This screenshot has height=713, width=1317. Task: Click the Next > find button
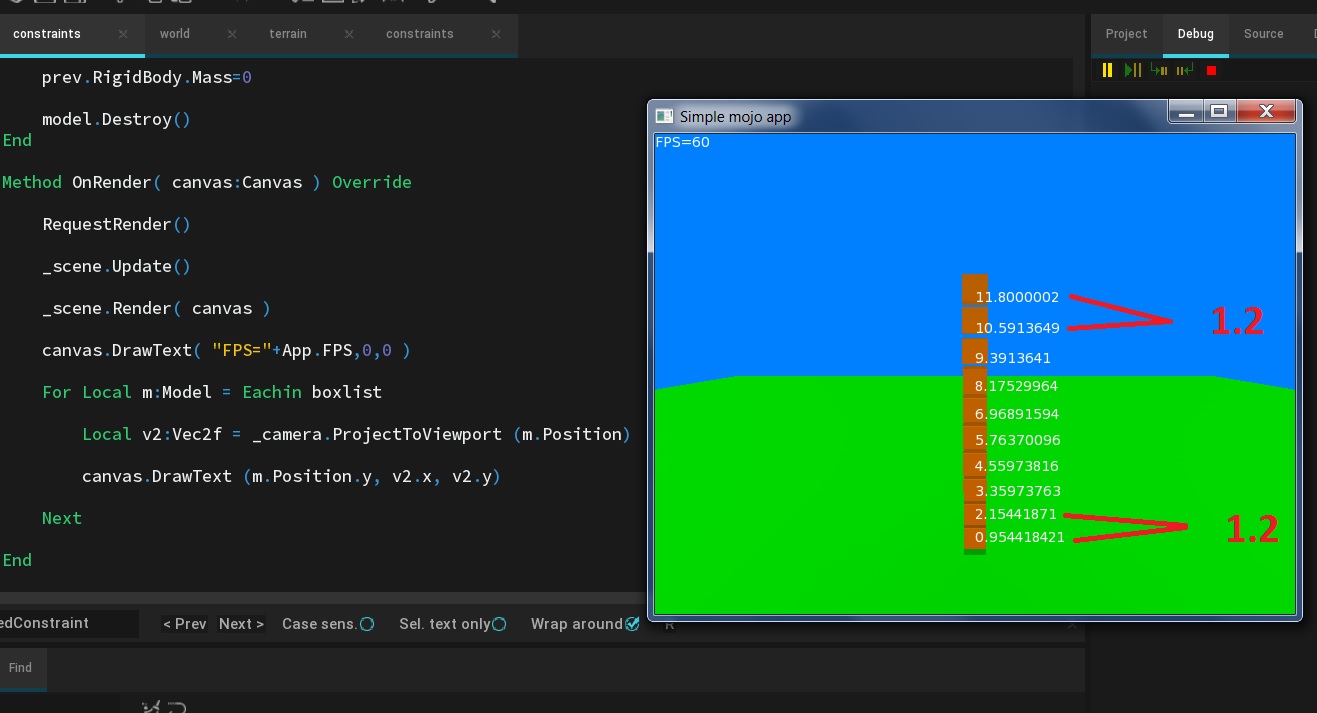click(x=241, y=624)
